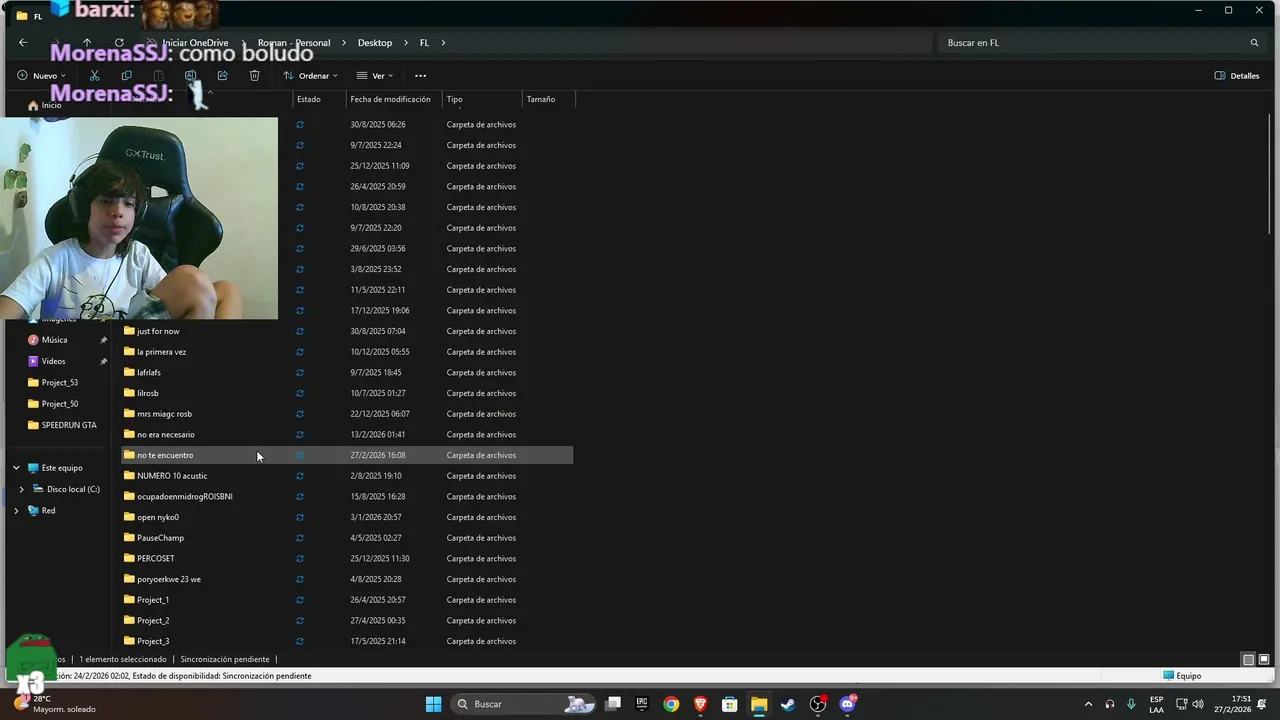Launch Epic Games from the taskbar
1280x720 pixels.
642,704
